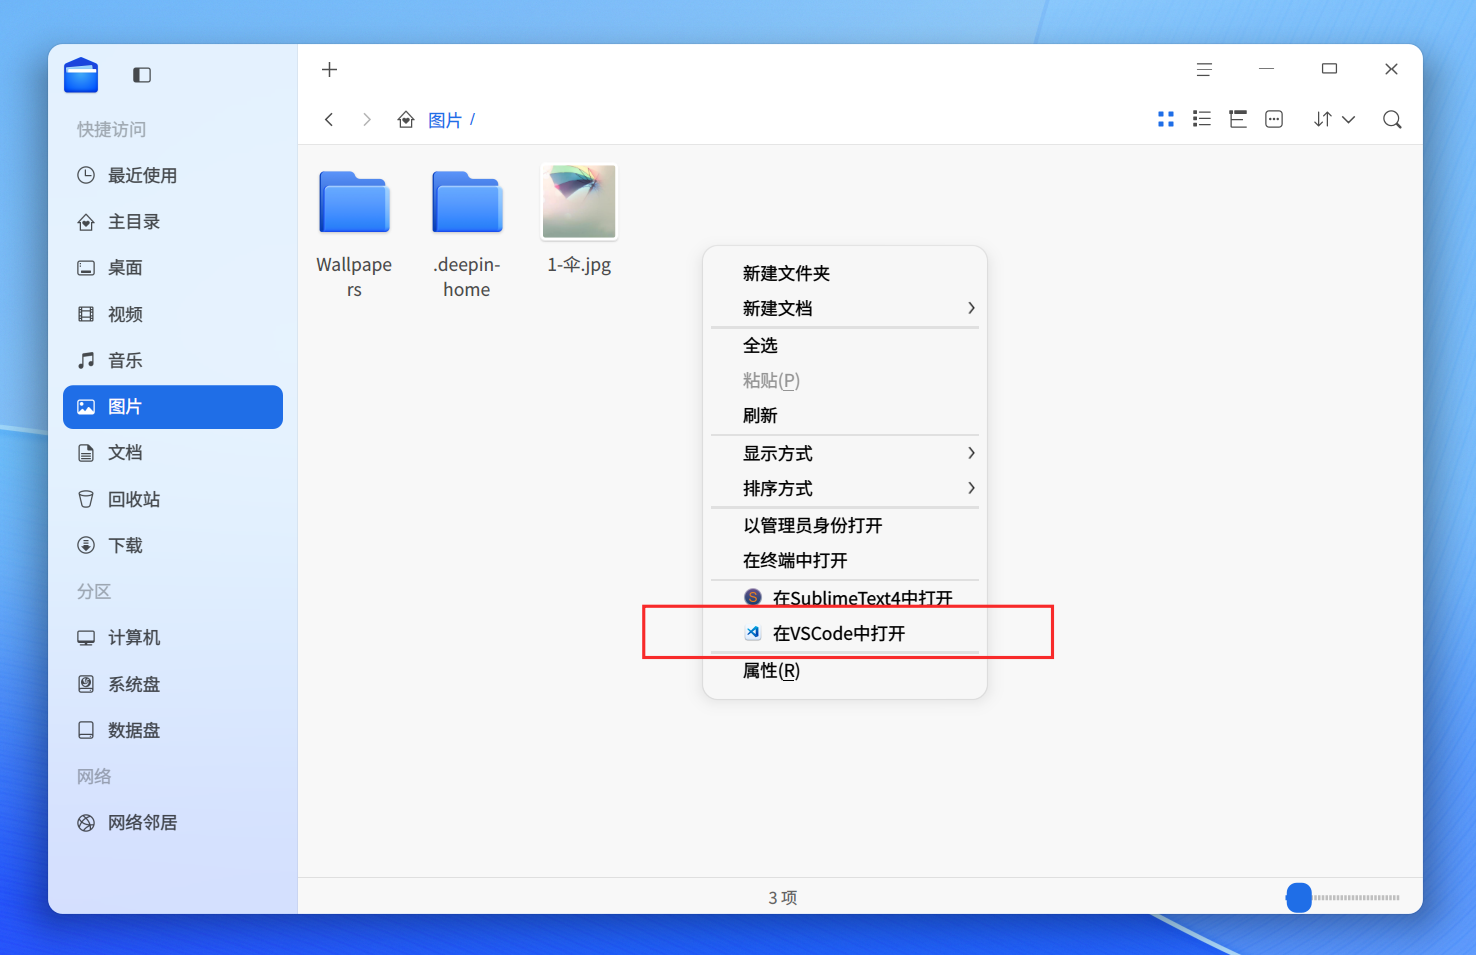Image resolution: width=1476 pixels, height=955 pixels.
Task: Open 音乐 folder in sidebar
Action: tap(173, 361)
